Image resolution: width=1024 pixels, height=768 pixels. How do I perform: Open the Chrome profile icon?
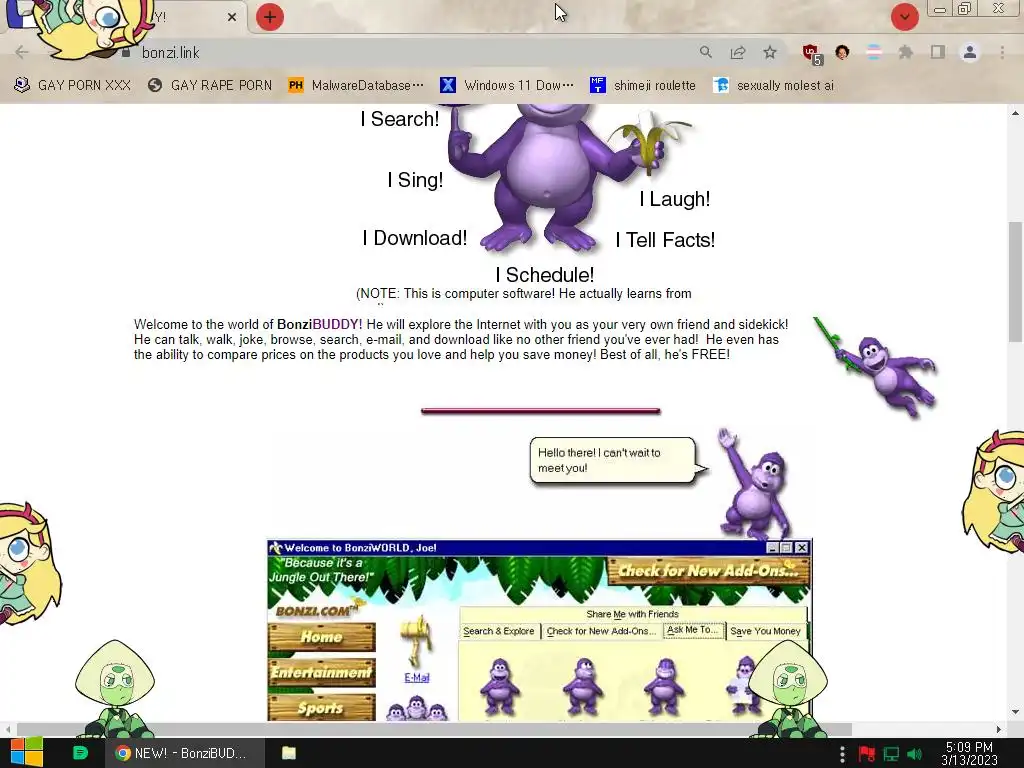970,52
